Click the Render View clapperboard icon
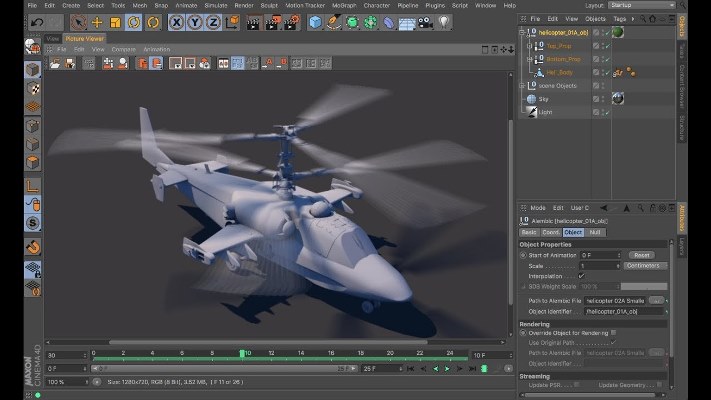Image resolution: width=711 pixels, height=400 pixels. click(253, 22)
